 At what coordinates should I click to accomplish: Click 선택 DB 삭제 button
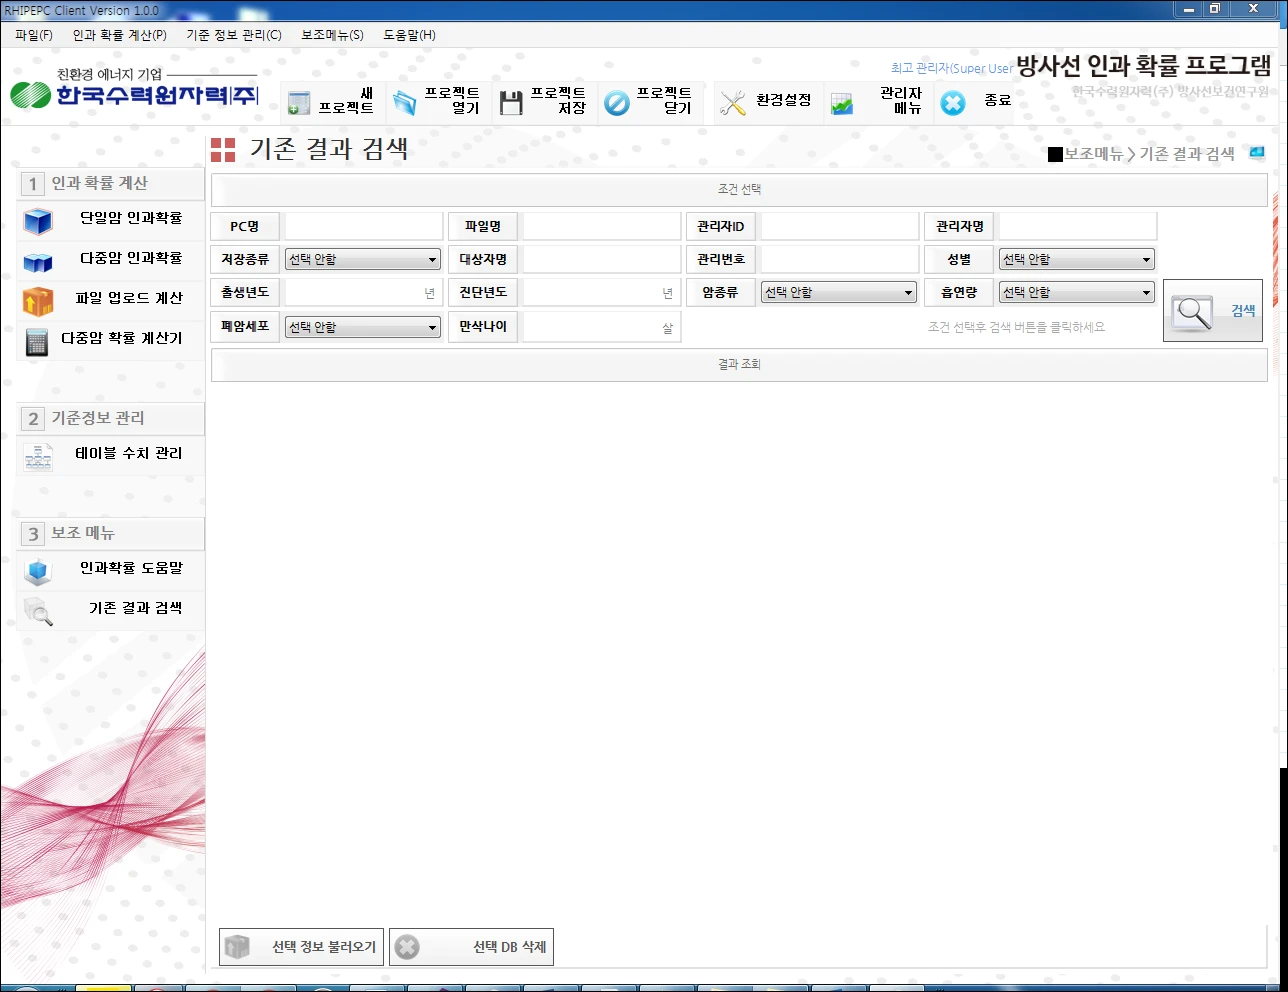click(x=471, y=947)
